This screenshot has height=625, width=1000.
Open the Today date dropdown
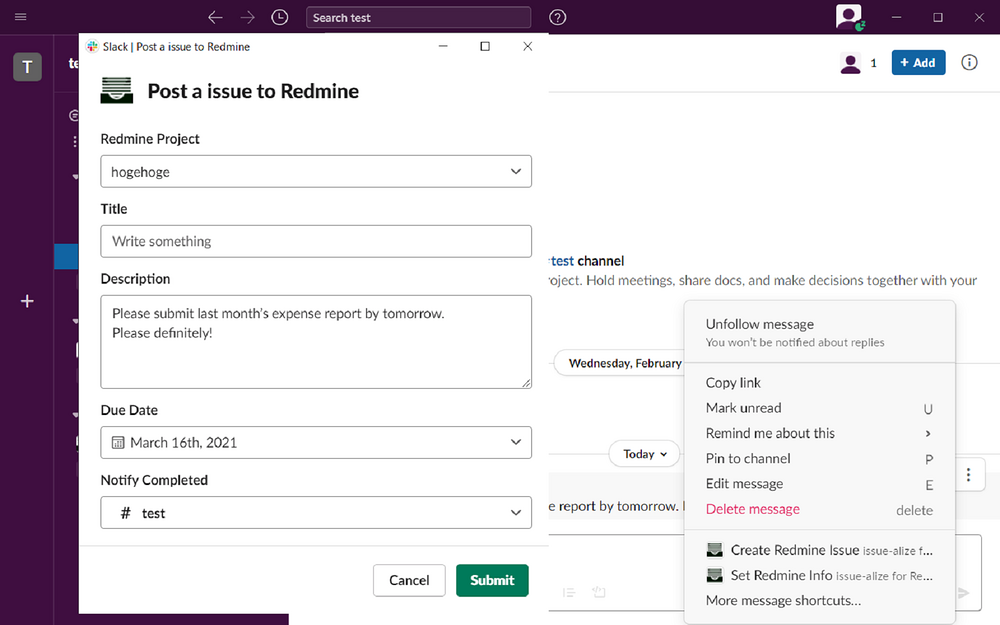coord(644,454)
